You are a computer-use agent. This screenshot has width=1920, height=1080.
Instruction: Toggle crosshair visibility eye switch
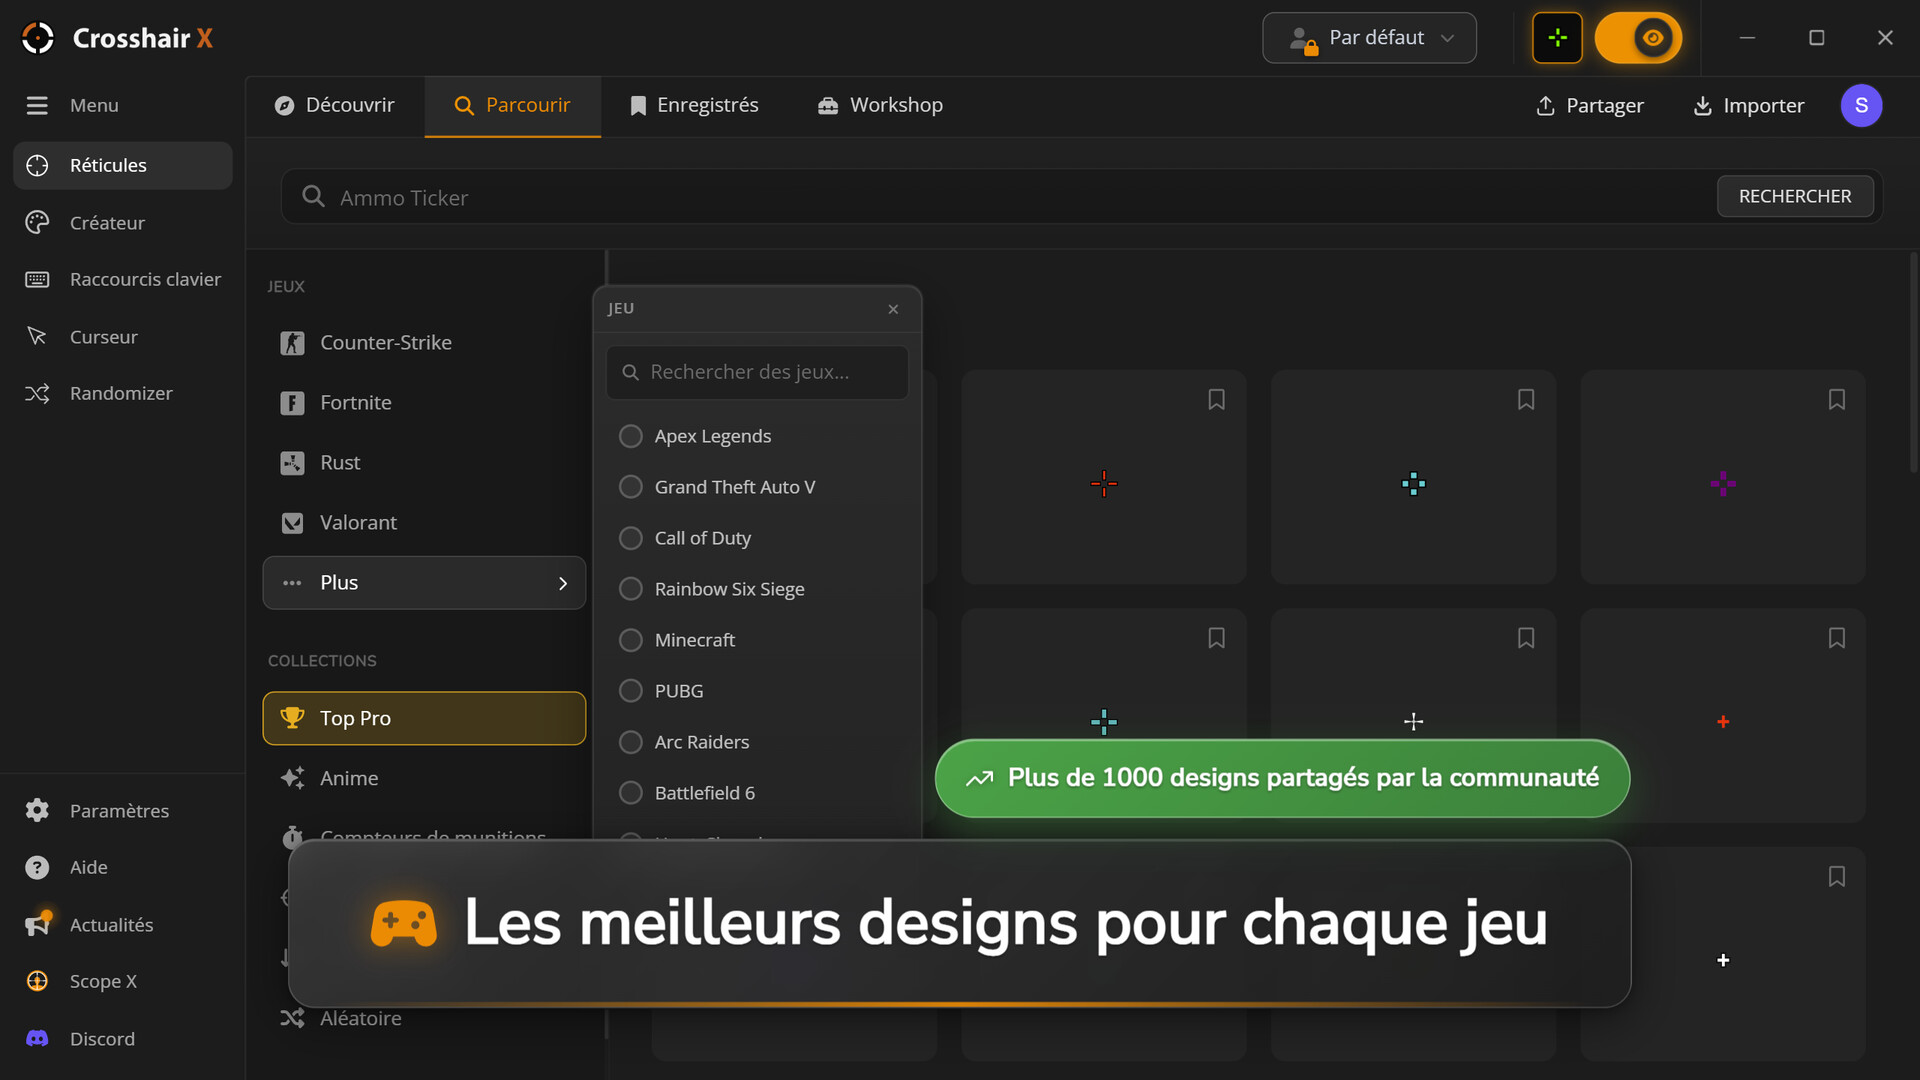(x=1638, y=38)
